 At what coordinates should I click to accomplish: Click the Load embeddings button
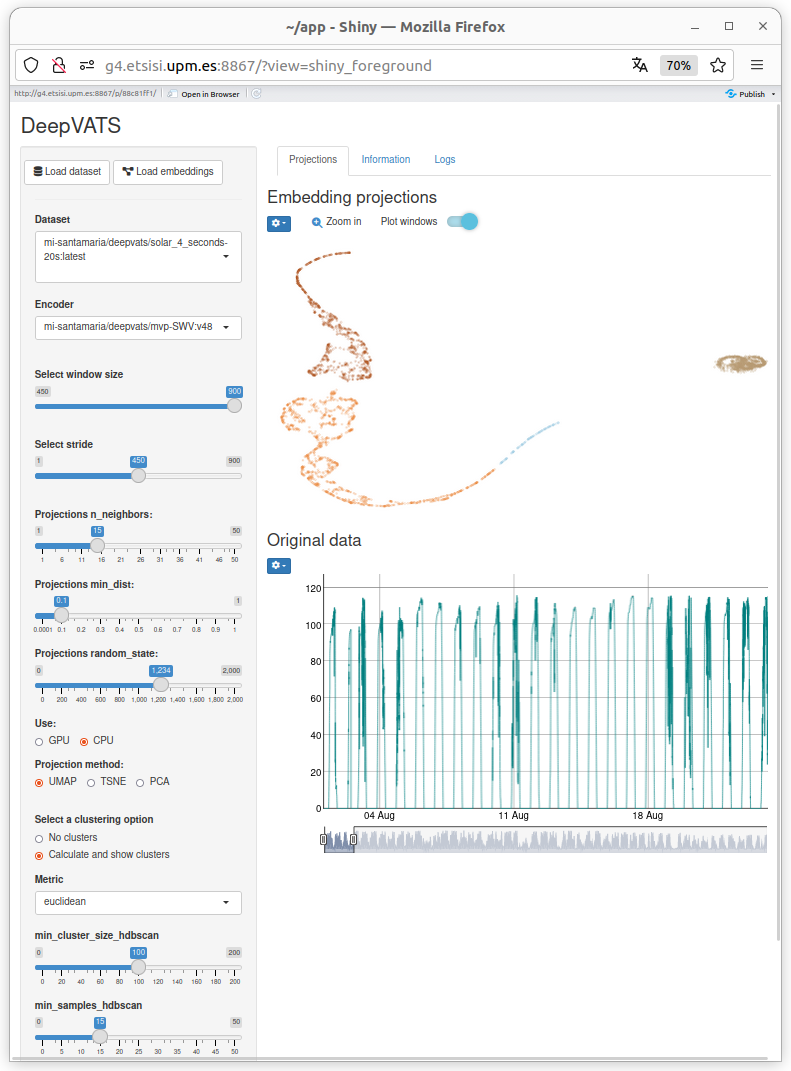(x=168, y=171)
